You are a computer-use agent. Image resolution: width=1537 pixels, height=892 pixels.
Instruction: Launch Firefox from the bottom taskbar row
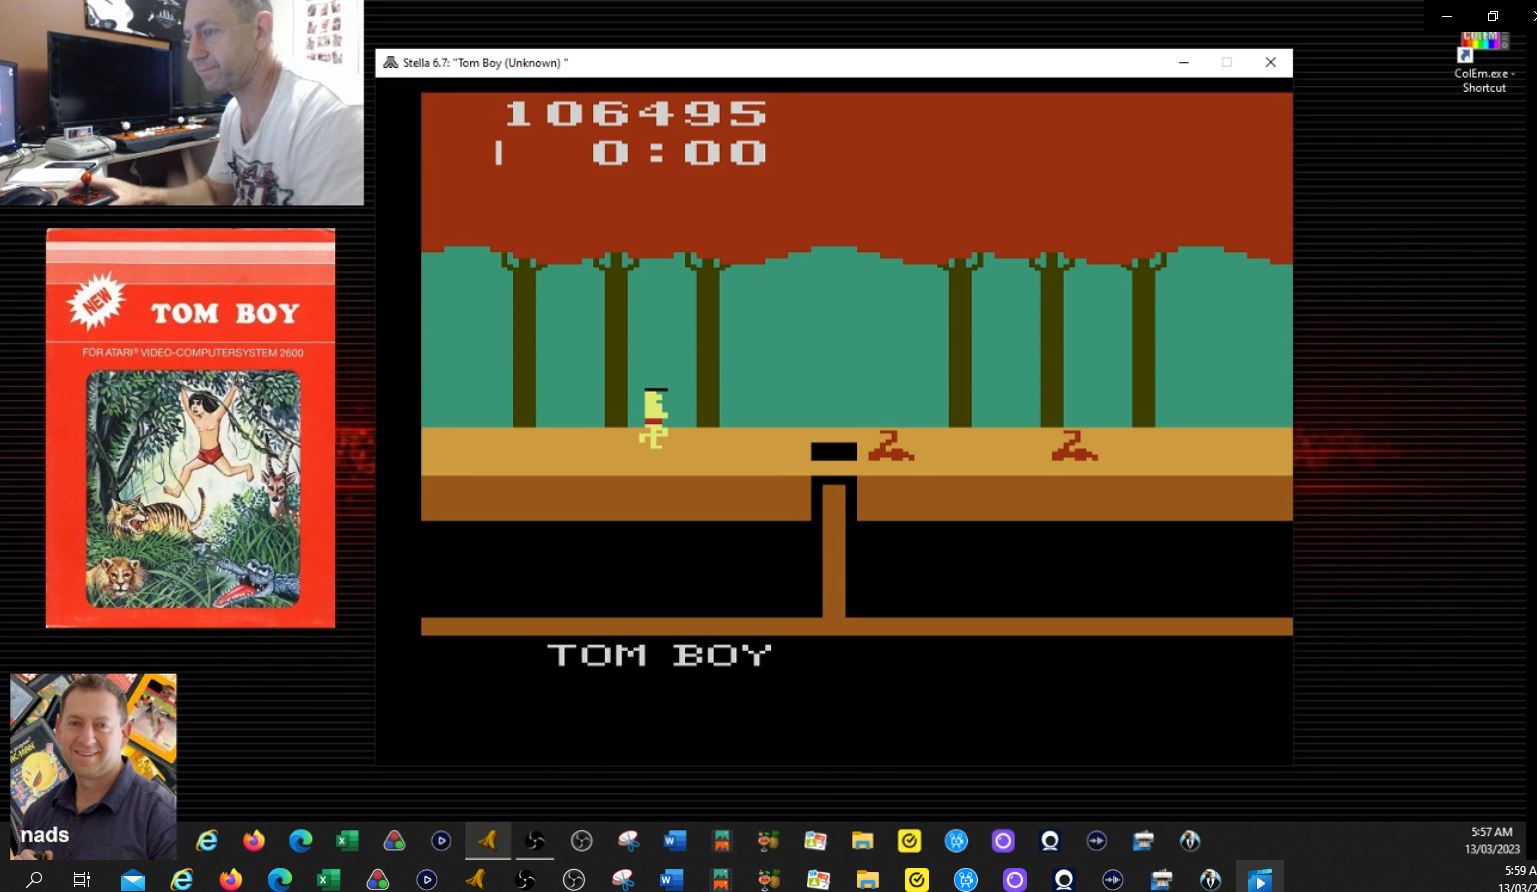[231, 880]
